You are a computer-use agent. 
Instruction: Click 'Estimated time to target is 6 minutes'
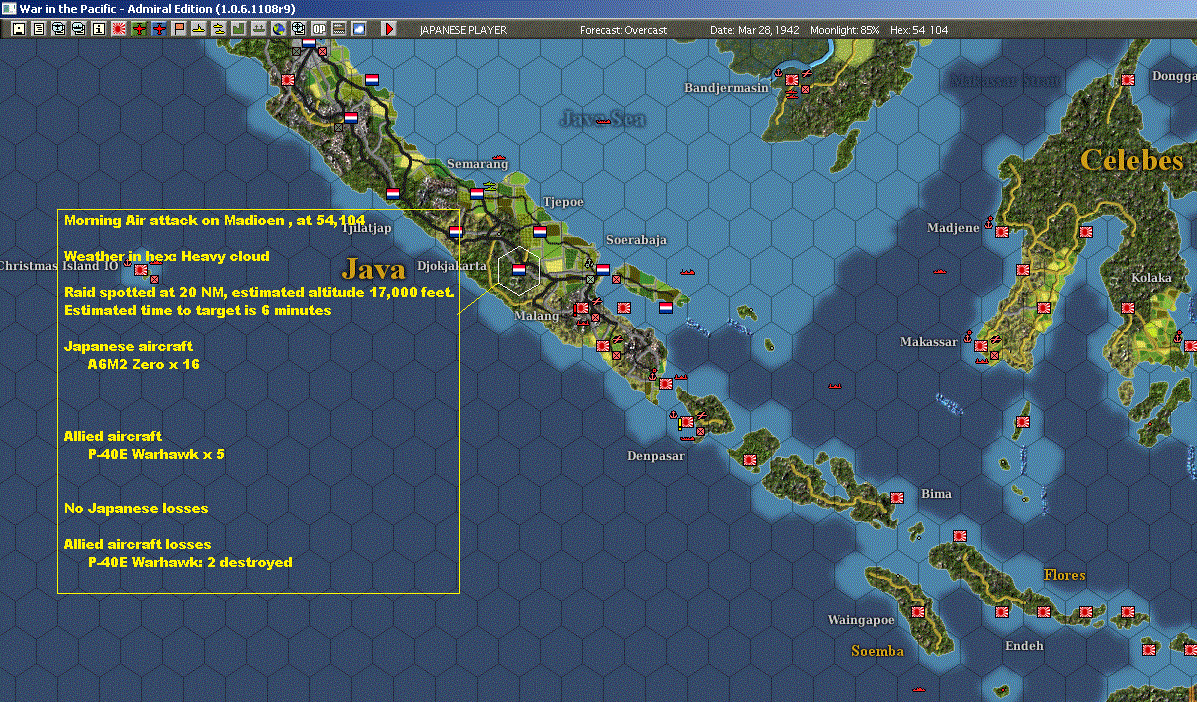point(198,311)
